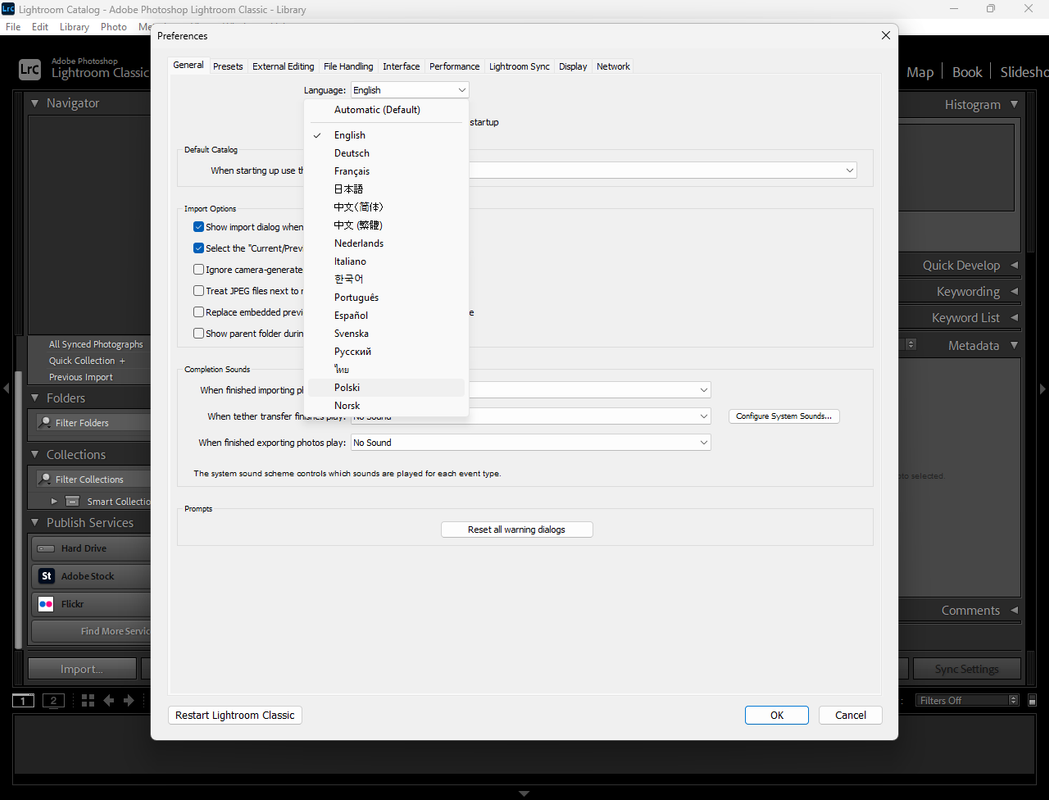This screenshot has height=800, width=1049.
Task: Enable Show parent folder during import checkbox
Action: coord(199,333)
